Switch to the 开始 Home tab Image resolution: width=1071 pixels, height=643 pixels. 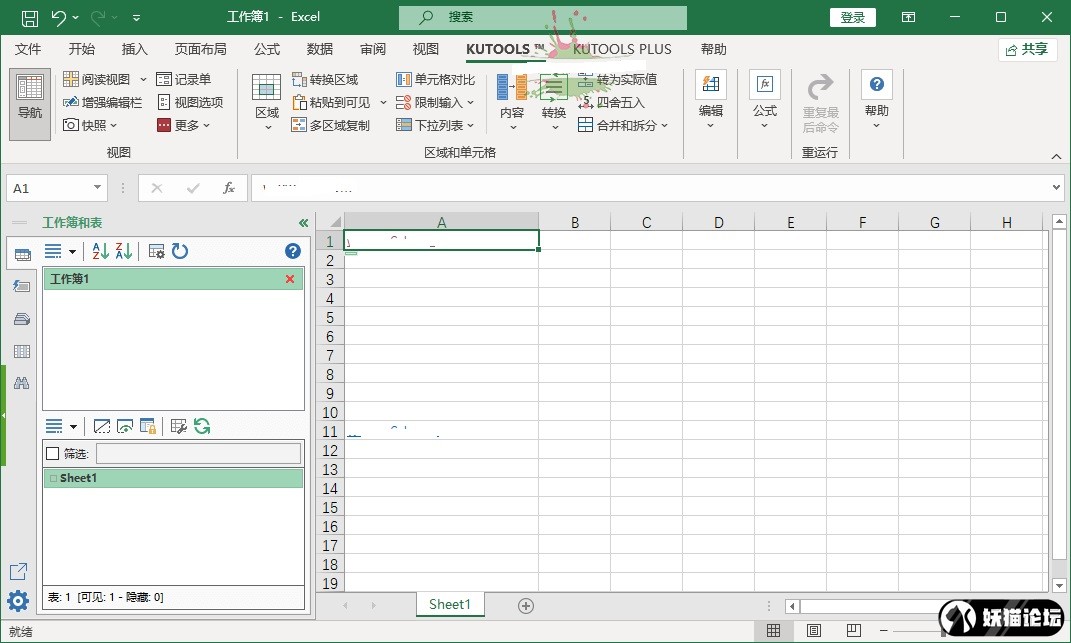[81, 49]
